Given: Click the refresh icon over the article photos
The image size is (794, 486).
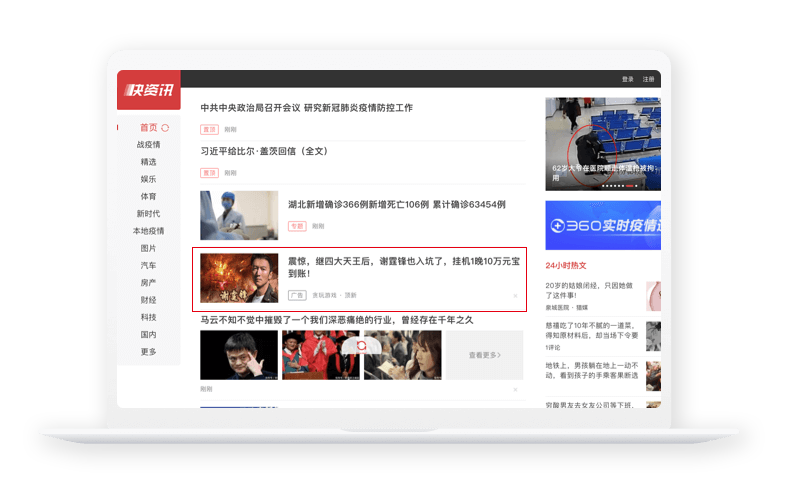Looking at the screenshot, I should click(361, 346).
